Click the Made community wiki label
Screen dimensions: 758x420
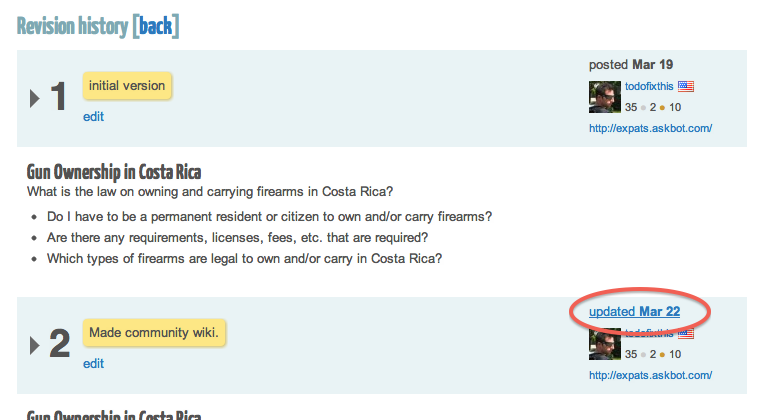(154, 333)
